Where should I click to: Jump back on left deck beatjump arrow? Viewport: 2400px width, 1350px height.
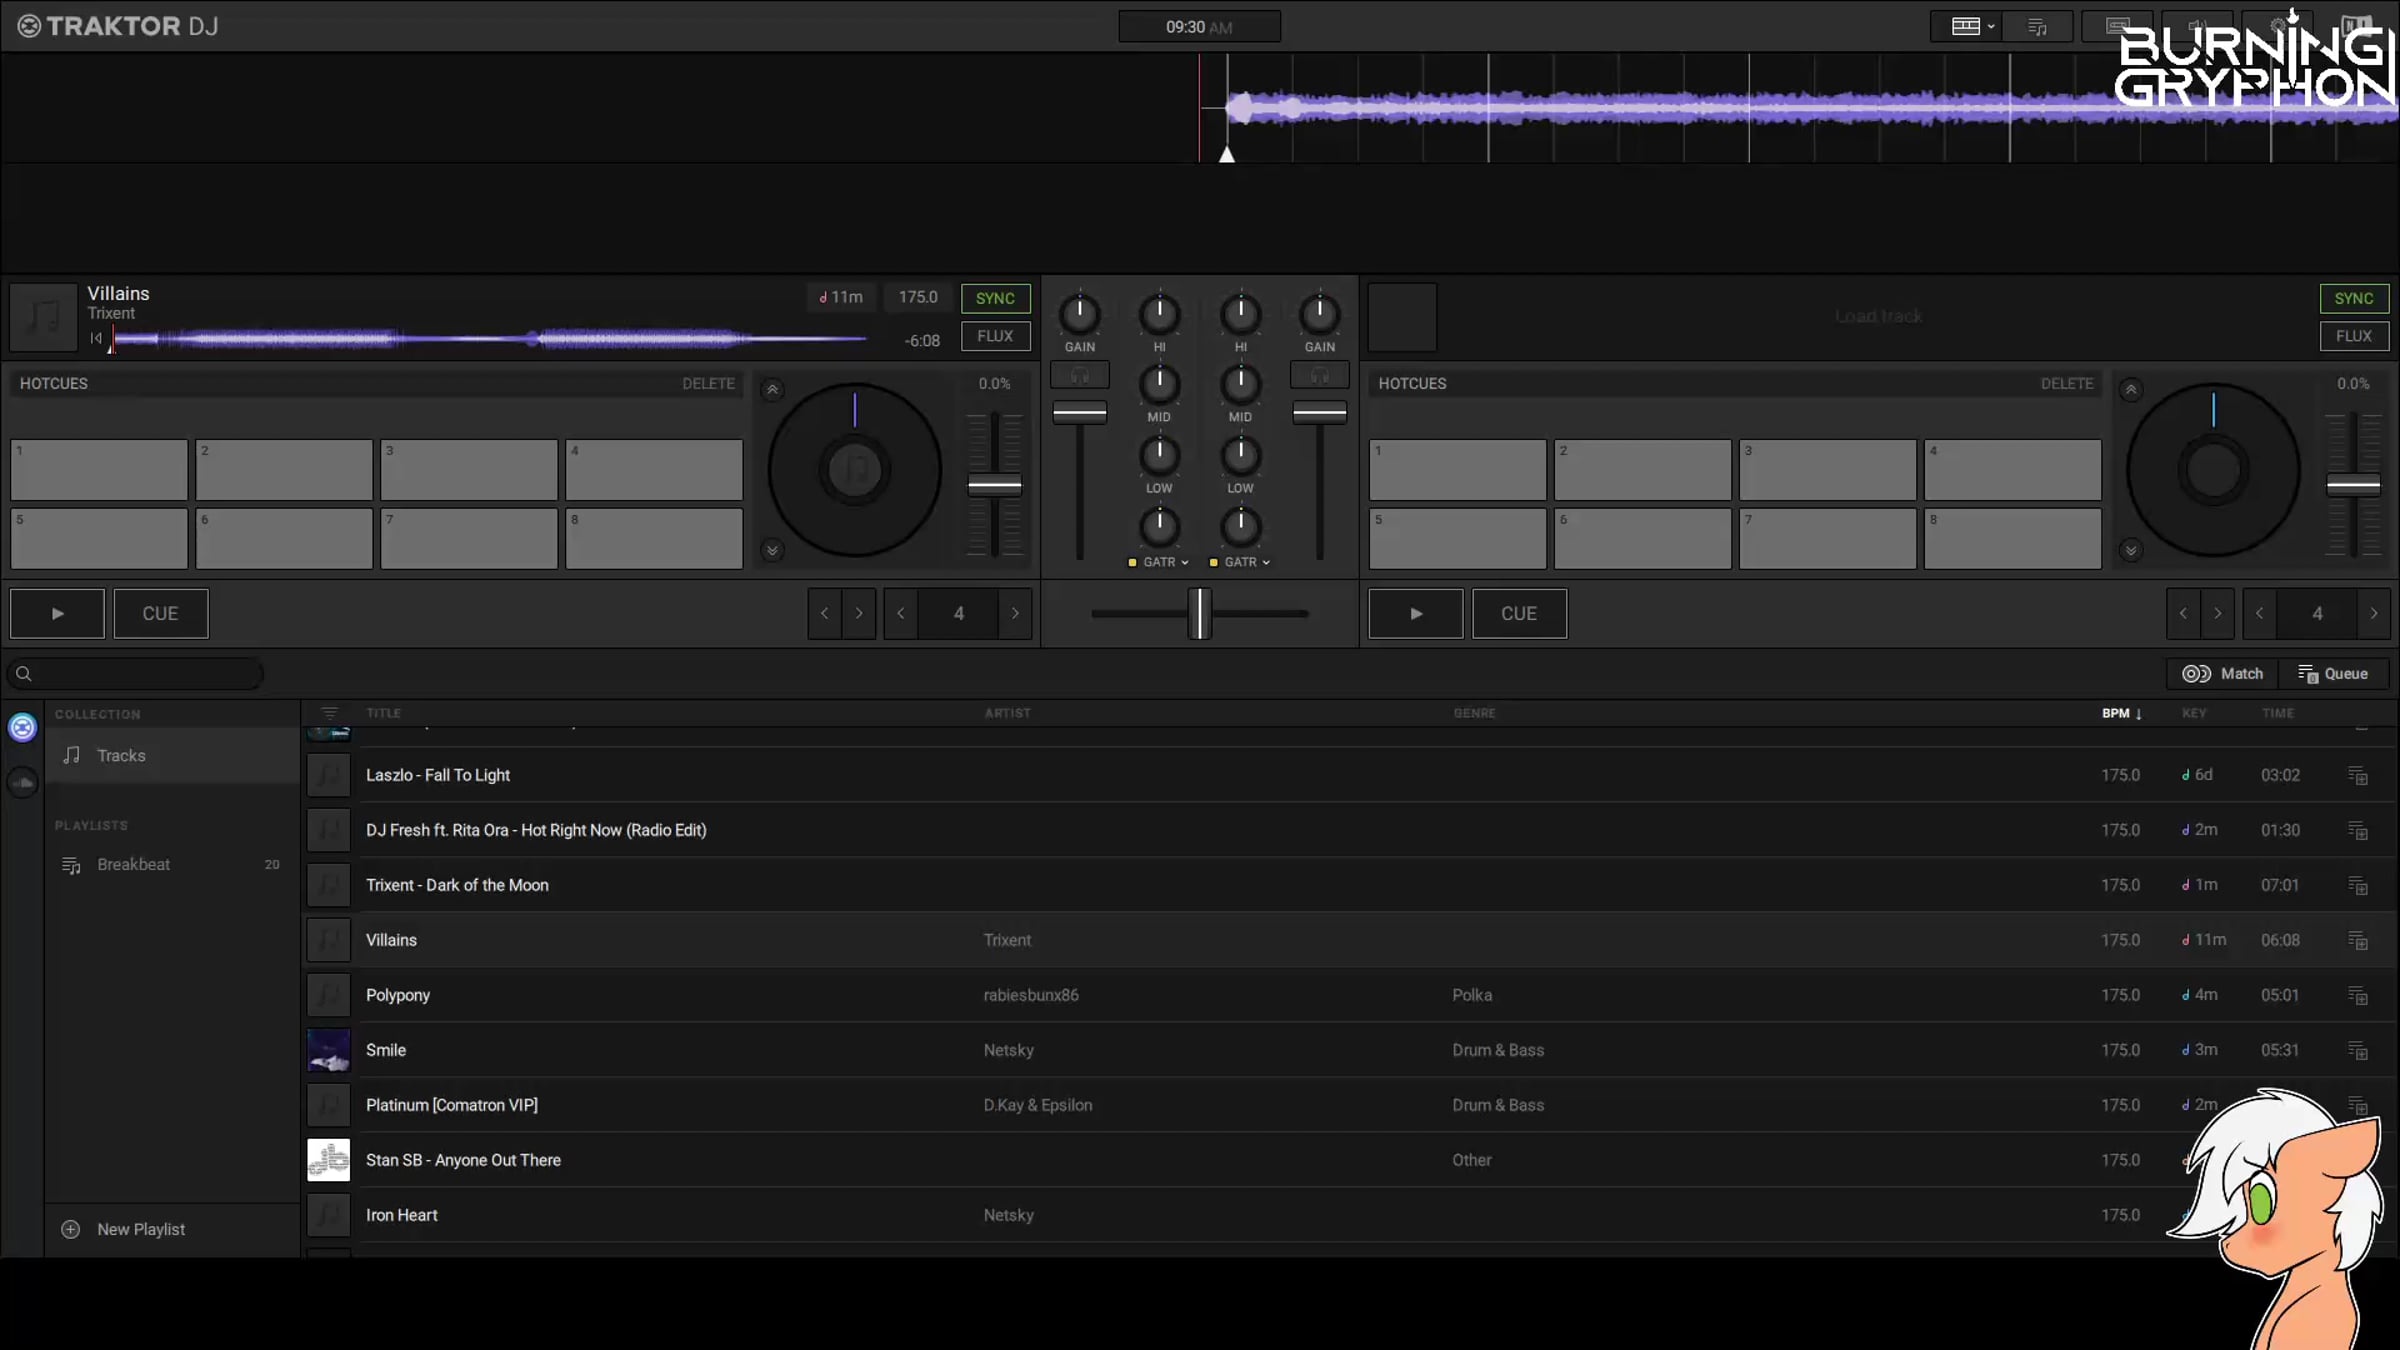pyautogui.click(x=825, y=613)
